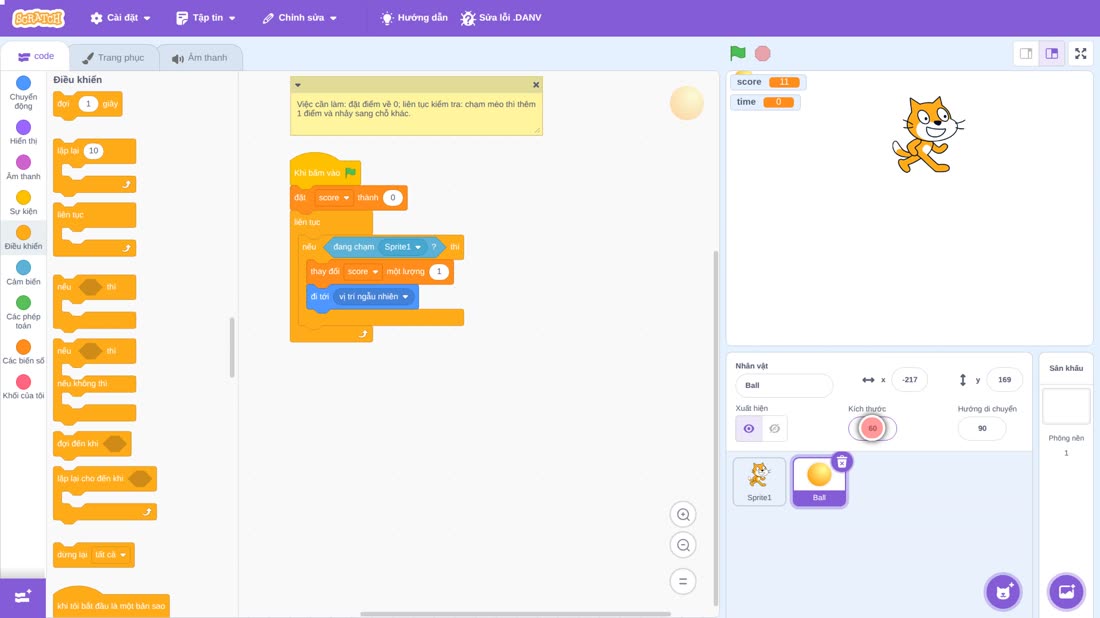Zoom out the code workspace
This screenshot has height=618, width=1100.
[x=683, y=545]
